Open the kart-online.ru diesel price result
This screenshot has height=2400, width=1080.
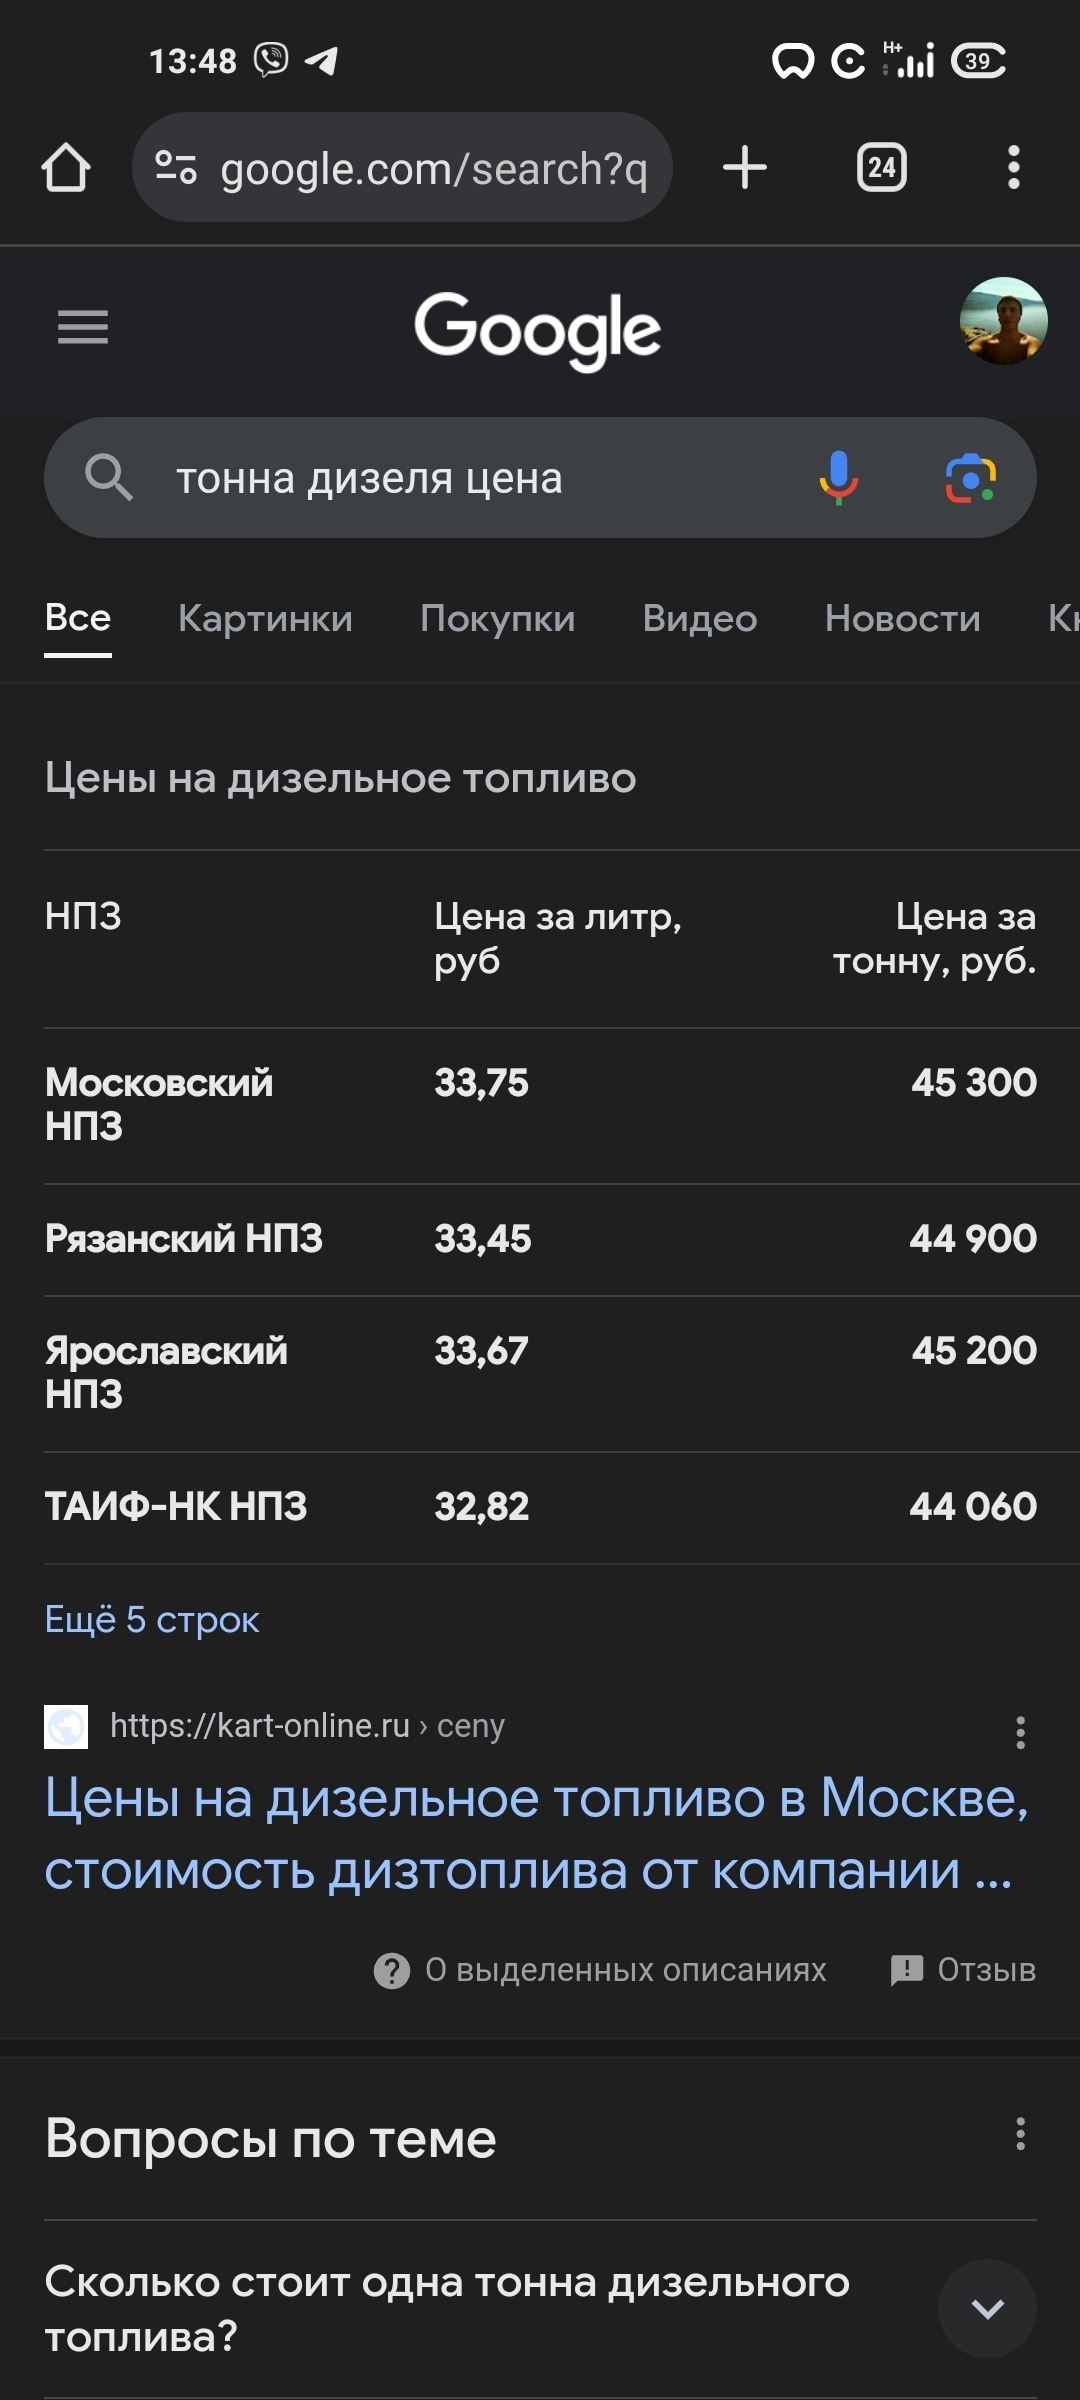point(536,1833)
